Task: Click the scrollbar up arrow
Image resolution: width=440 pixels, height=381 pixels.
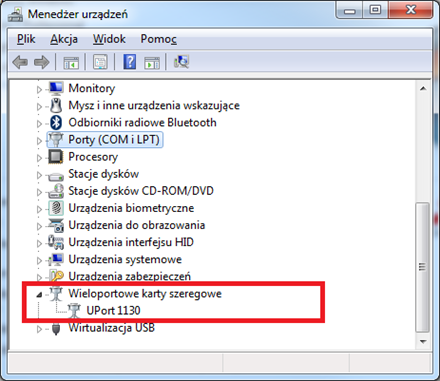Action: (423, 89)
